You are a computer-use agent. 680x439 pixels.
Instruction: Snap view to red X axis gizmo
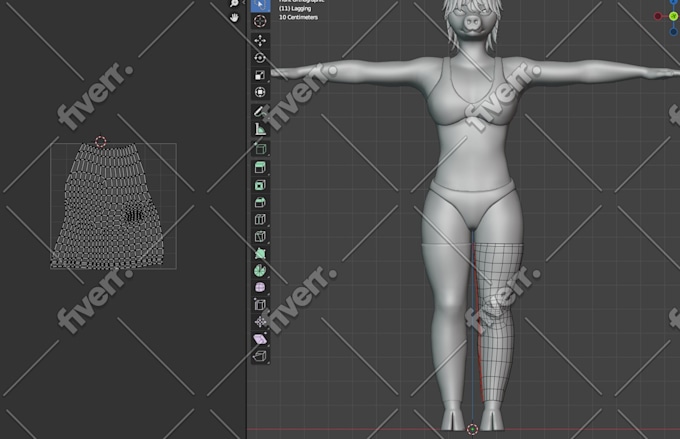click(x=658, y=16)
